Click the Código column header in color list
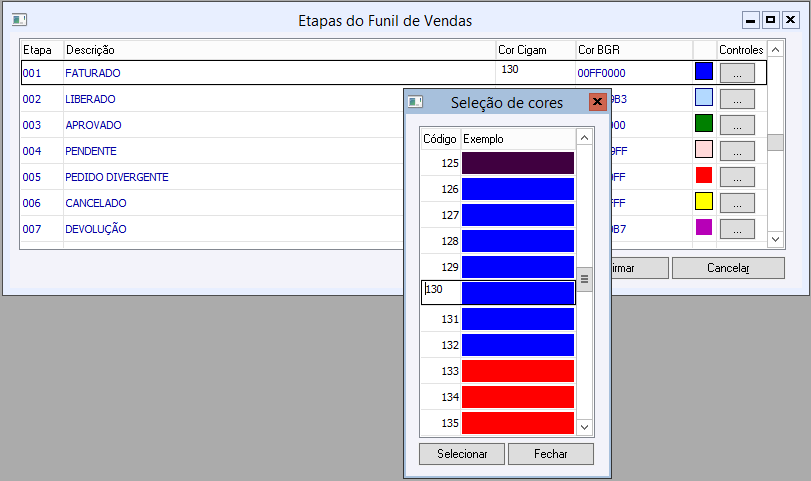Image resolution: width=811 pixels, height=481 pixels. [x=440, y=139]
